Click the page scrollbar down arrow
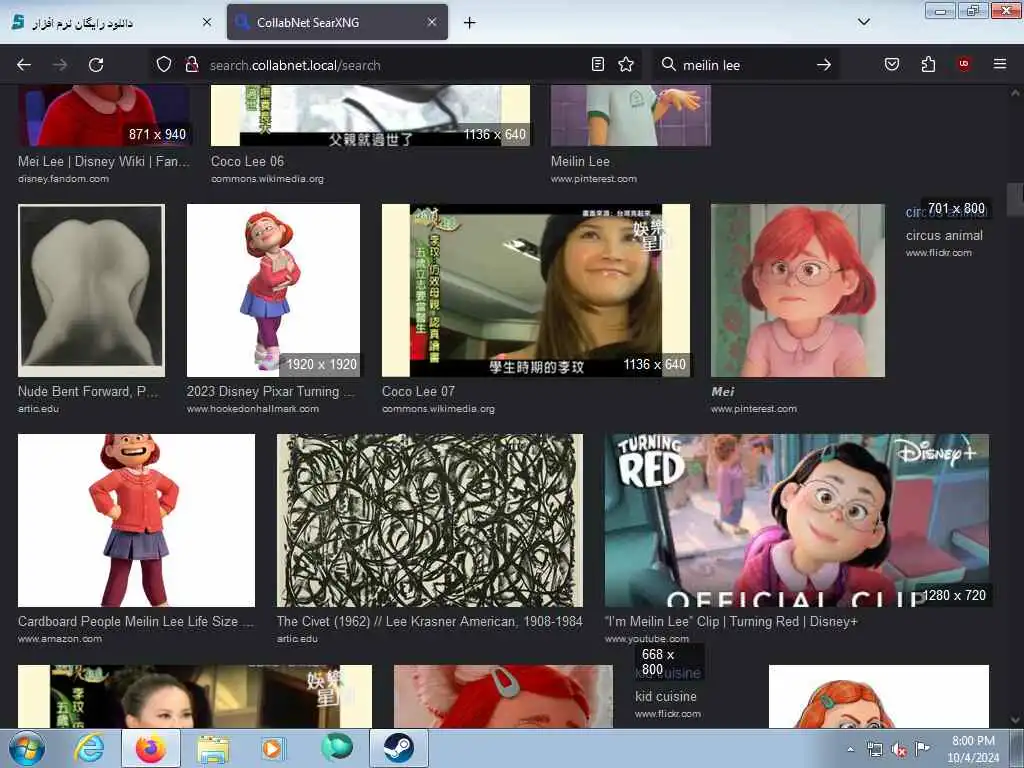 (x=1015, y=720)
